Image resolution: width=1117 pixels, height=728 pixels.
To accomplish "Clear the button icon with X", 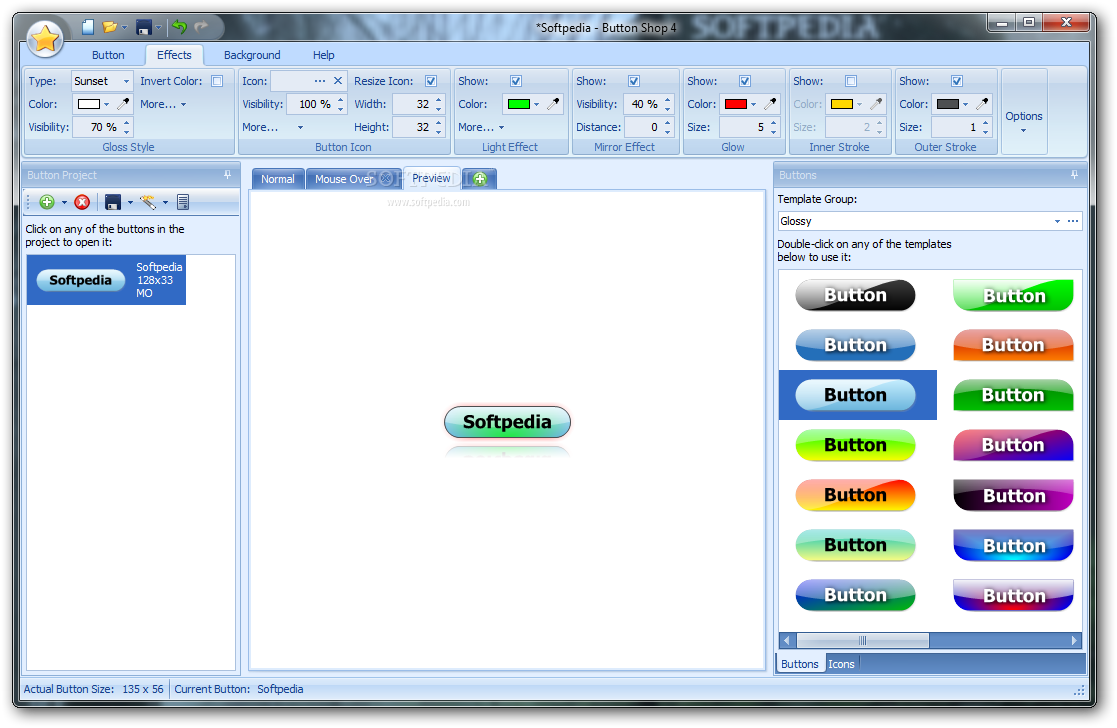I will [x=338, y=81].
